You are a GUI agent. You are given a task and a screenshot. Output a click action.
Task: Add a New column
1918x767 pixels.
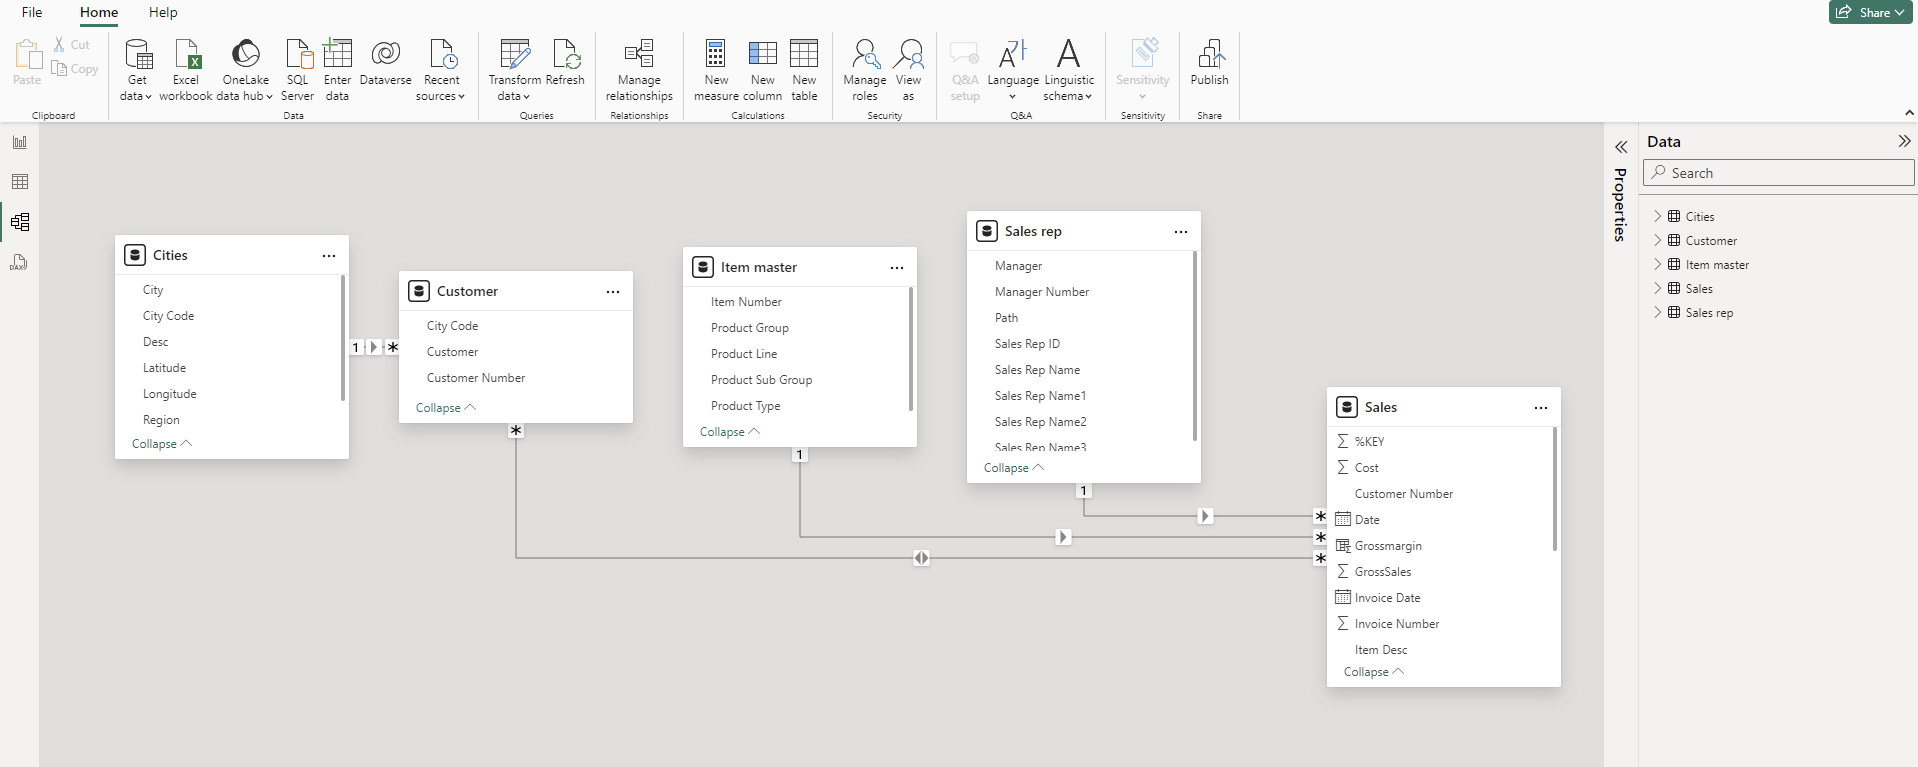click(763, 70)
